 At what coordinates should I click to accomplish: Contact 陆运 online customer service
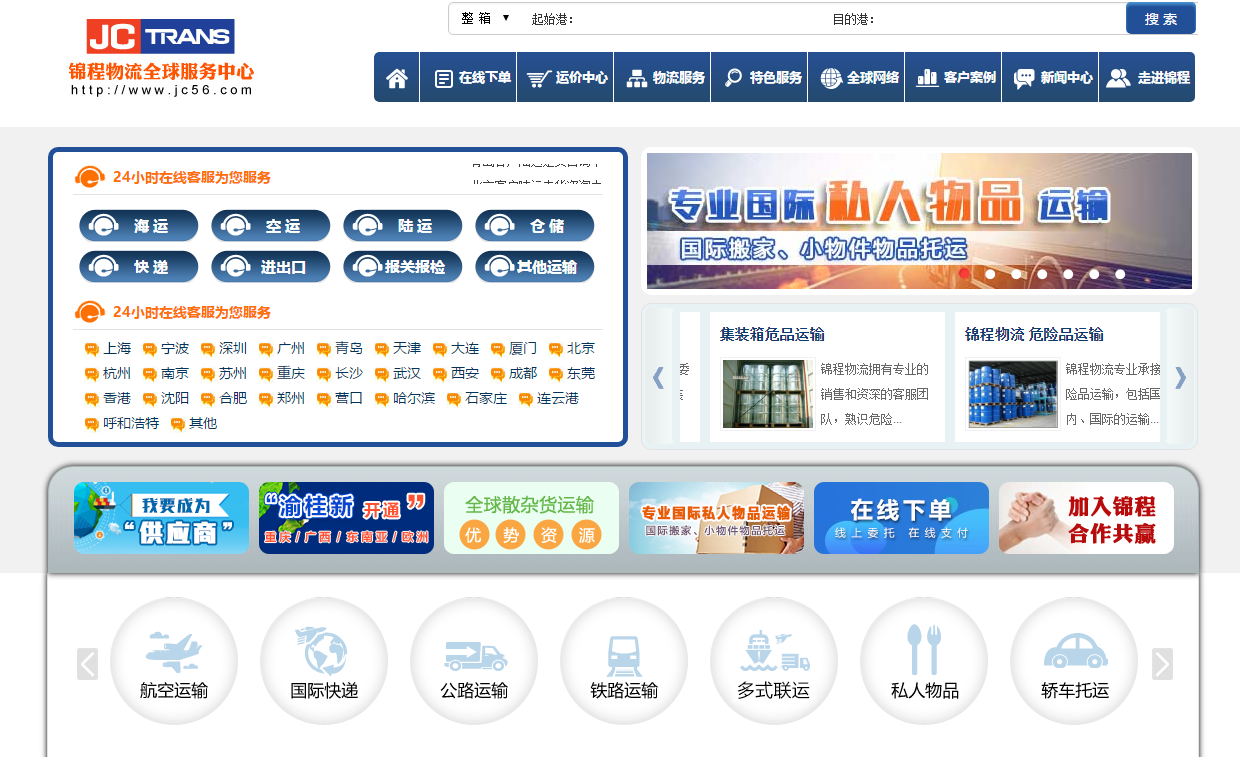pos(403,226)
